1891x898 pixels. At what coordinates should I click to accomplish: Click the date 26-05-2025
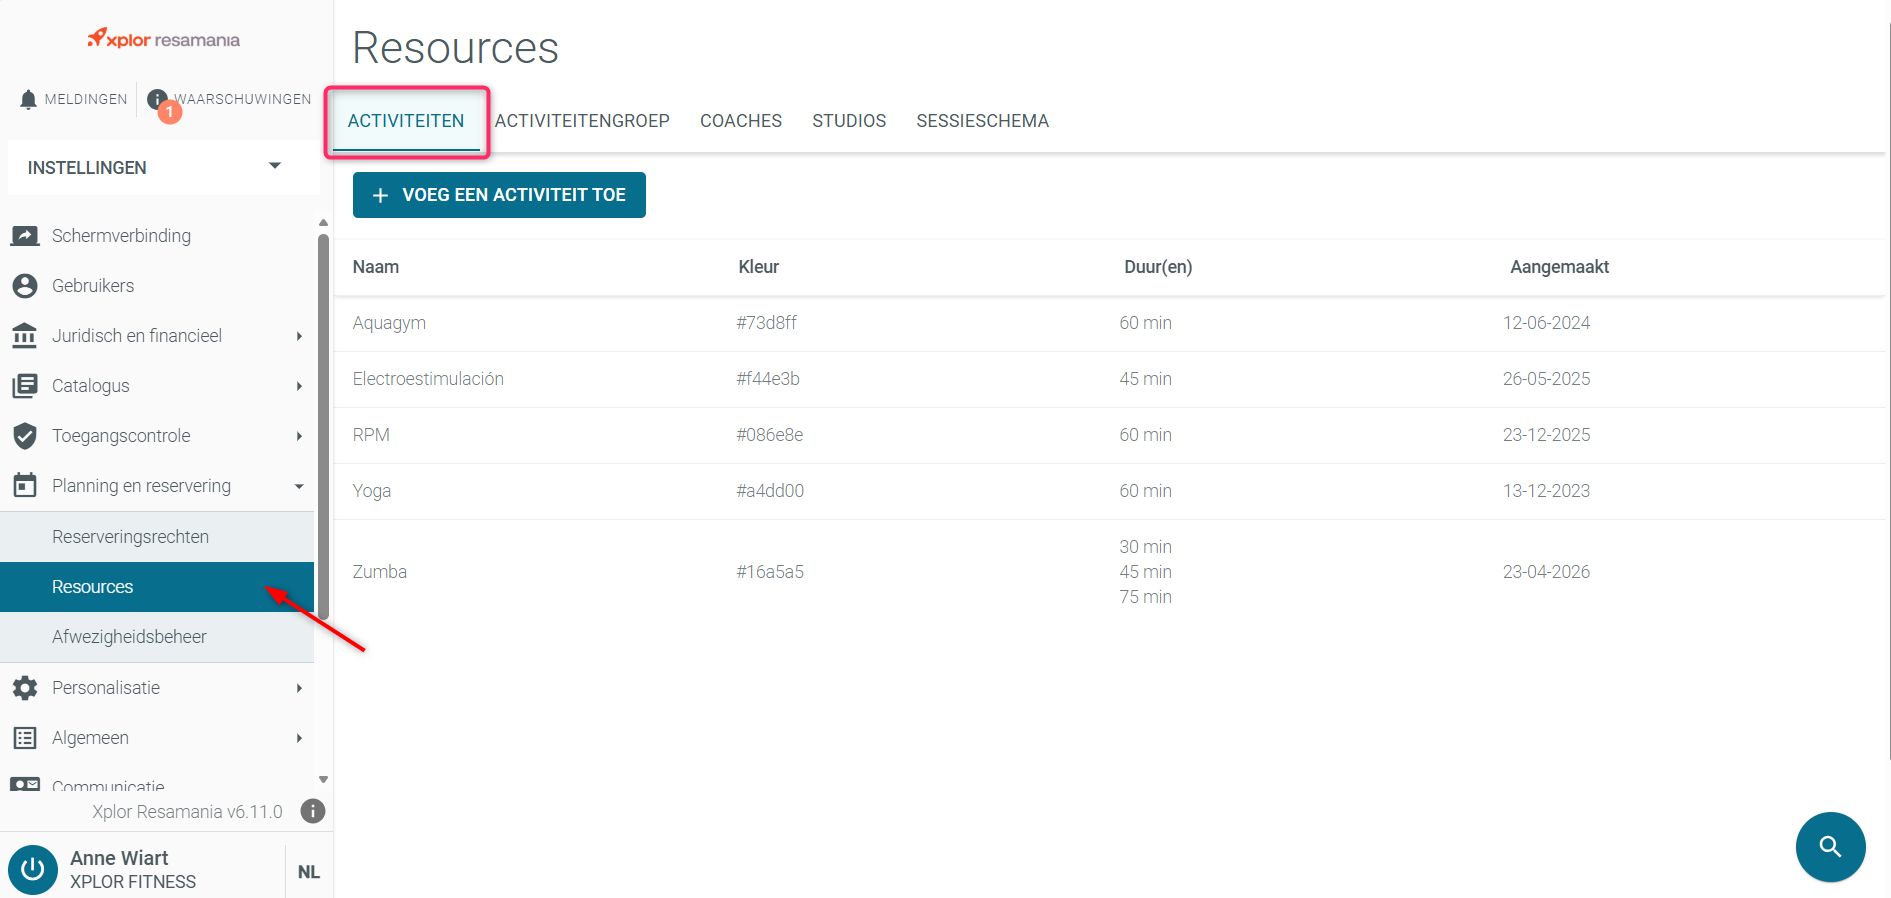click(x=1546, y=379)
